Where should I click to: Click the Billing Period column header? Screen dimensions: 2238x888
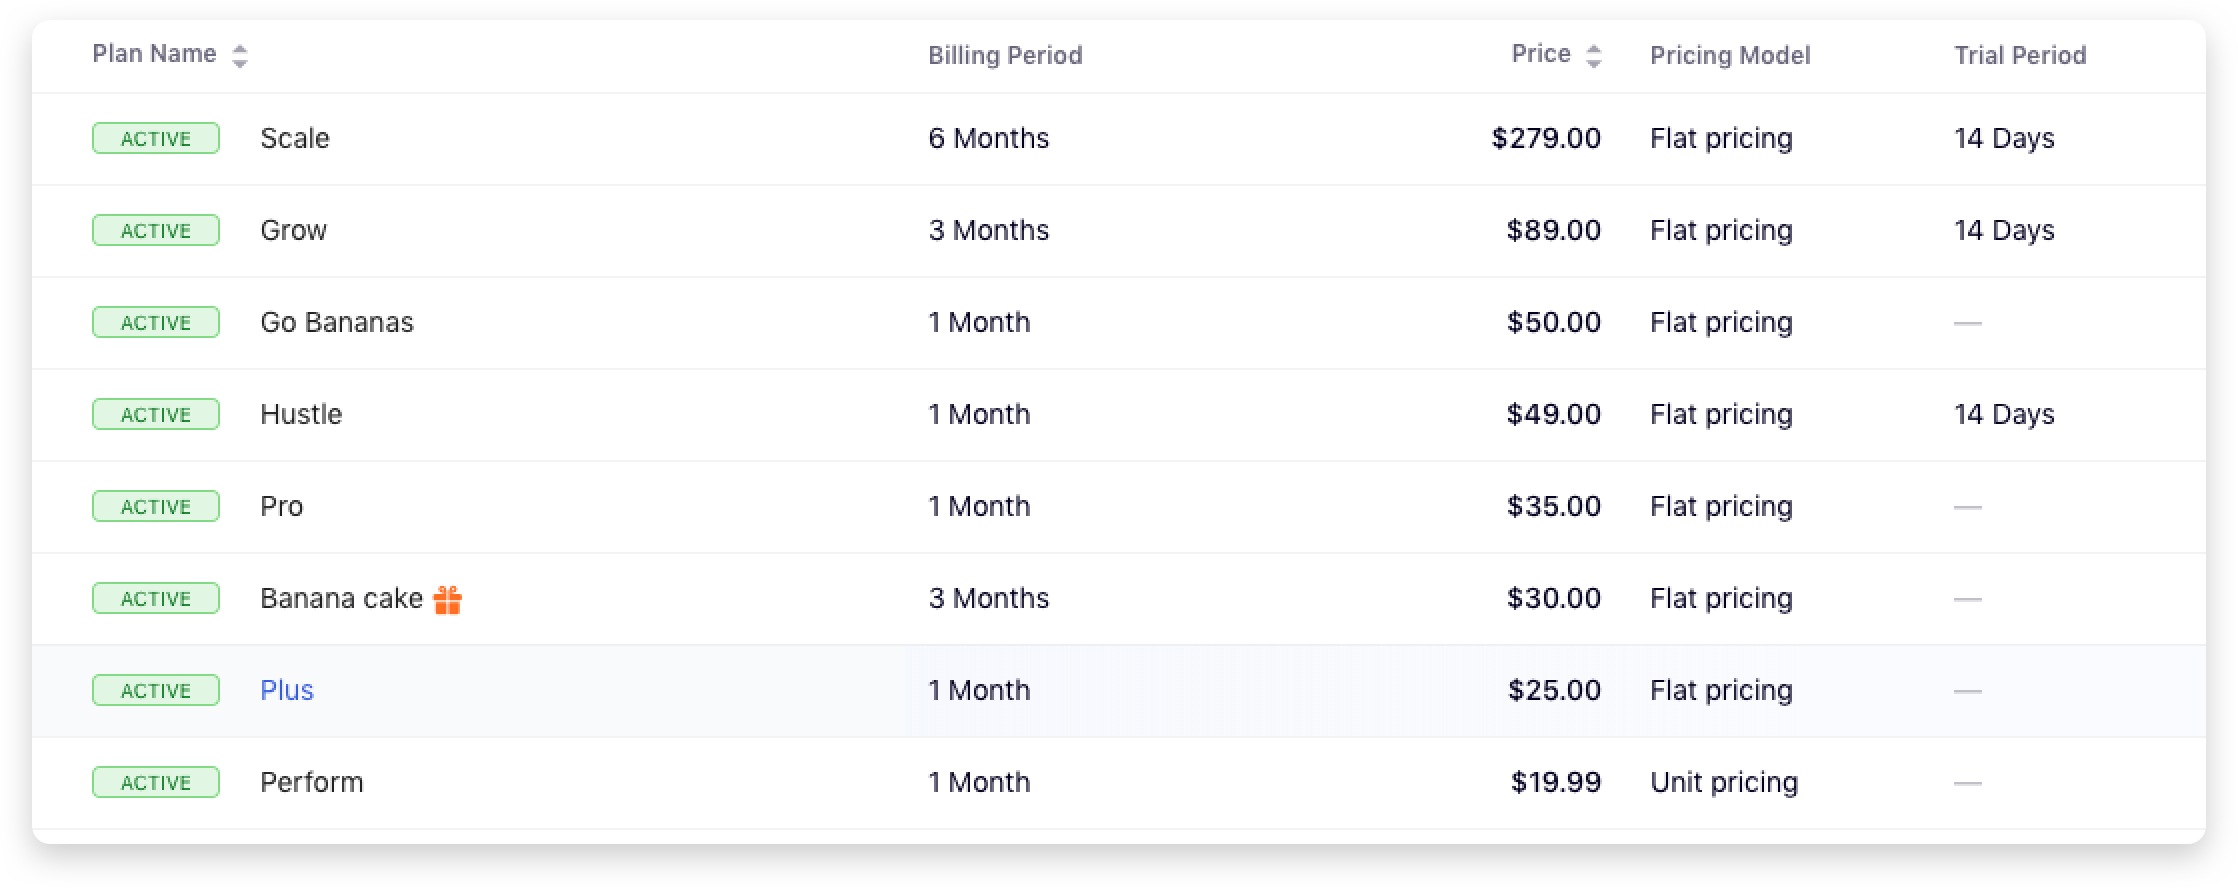coord(1004,56)
